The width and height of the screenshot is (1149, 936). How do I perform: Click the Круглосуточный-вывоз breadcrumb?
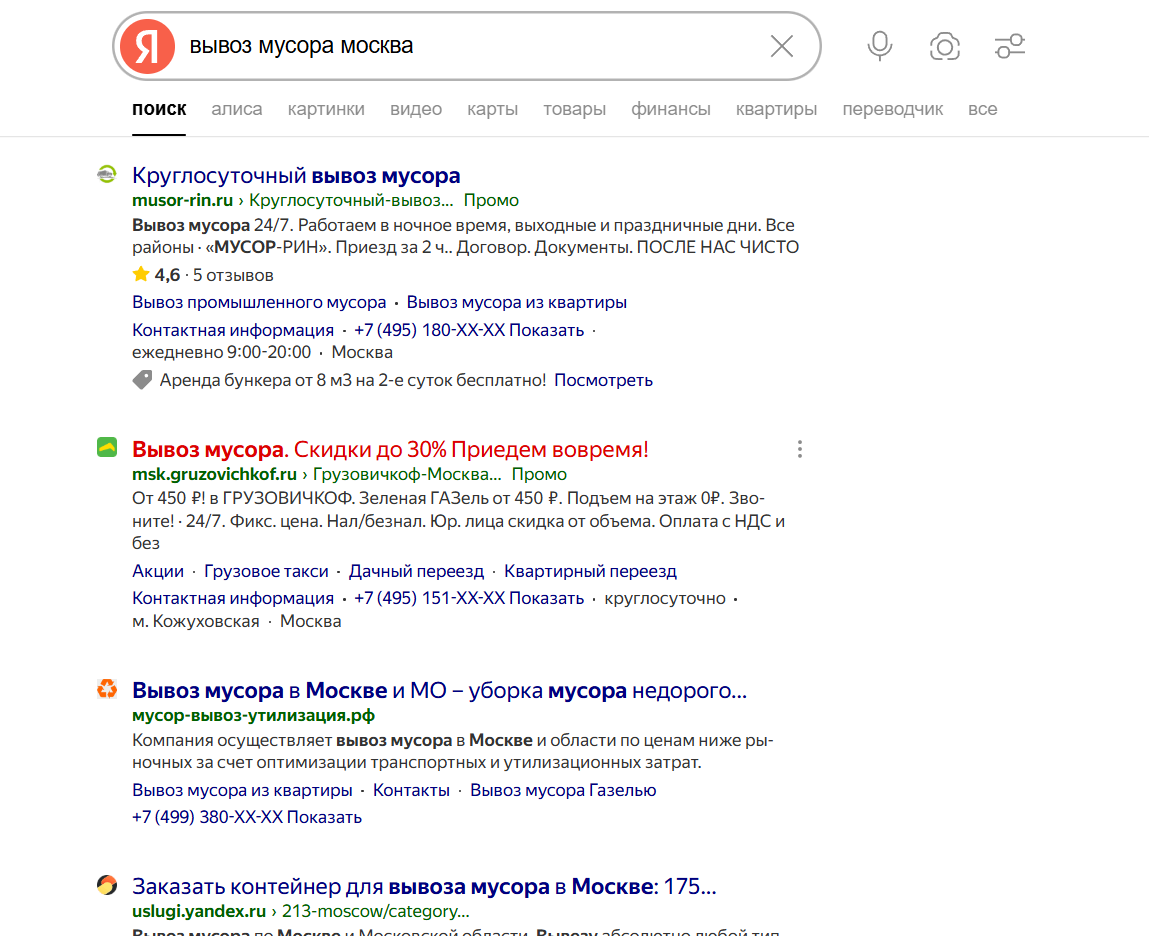(x=351, y=200)
